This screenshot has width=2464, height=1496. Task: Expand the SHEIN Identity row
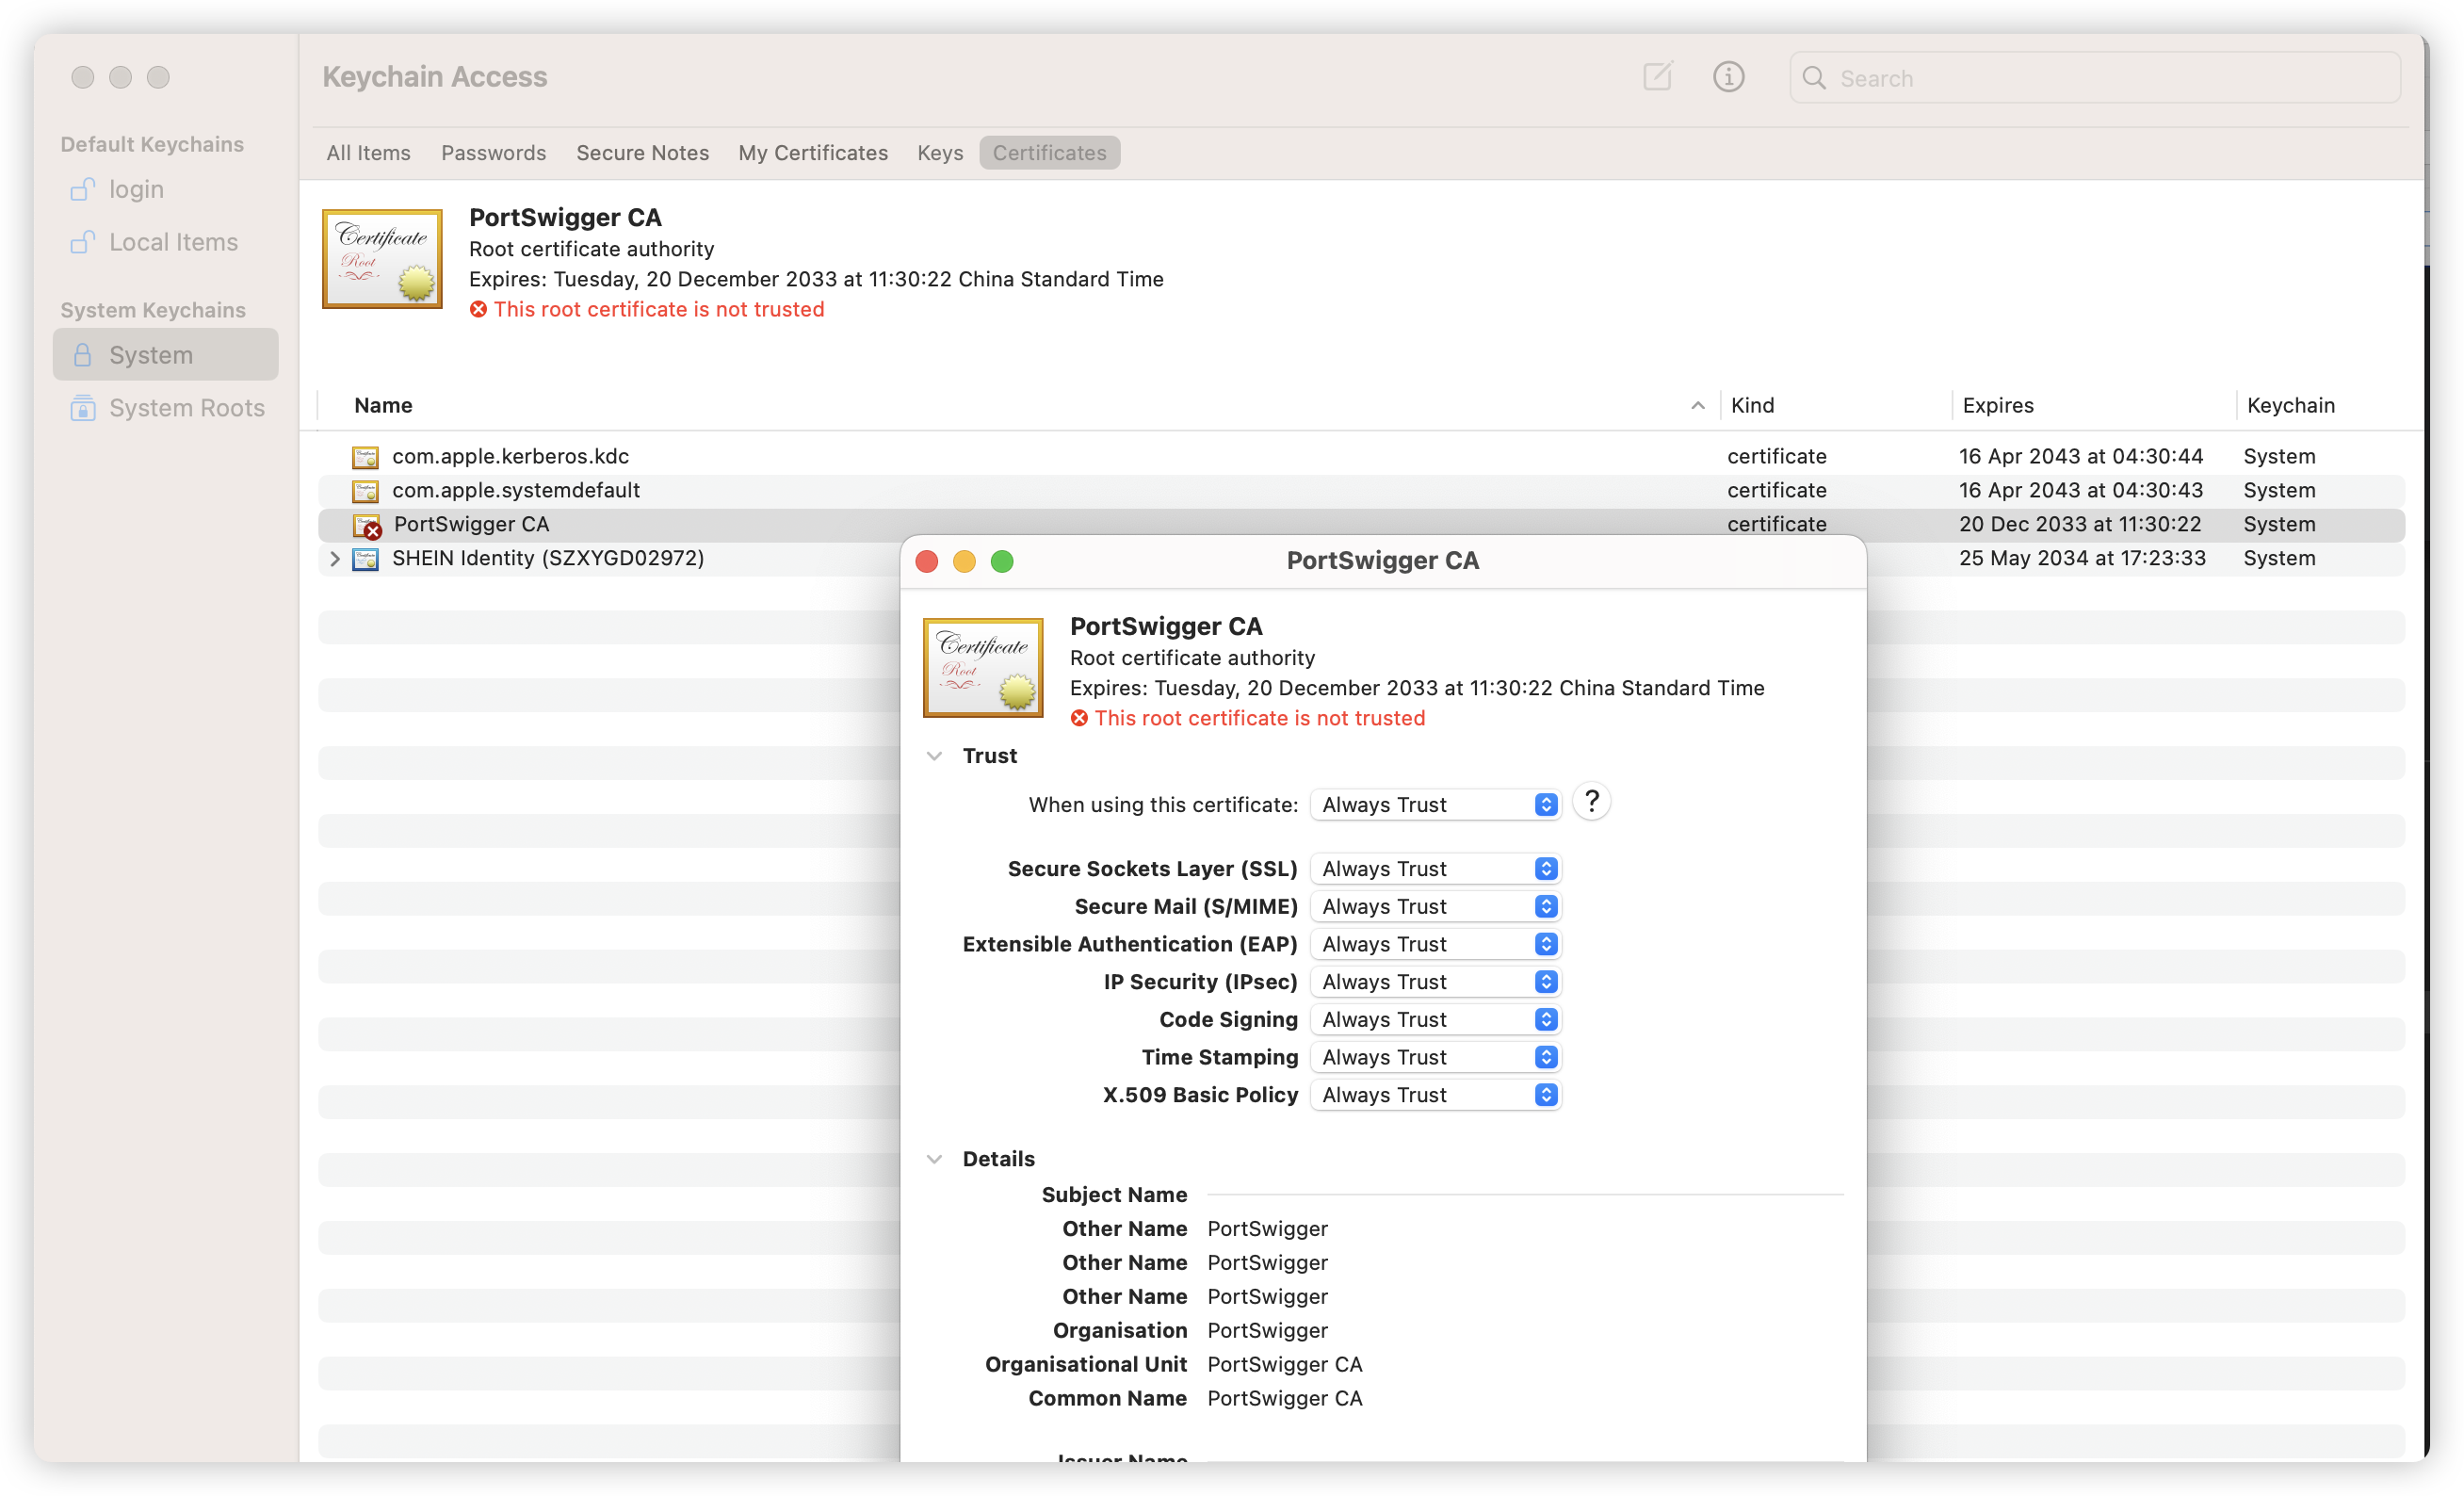335,559
